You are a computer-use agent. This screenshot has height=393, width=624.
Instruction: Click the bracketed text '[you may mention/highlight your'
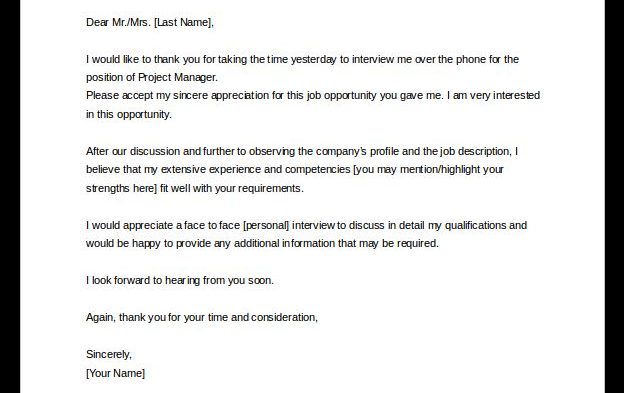pyautogui.click(x=428, y=169)
